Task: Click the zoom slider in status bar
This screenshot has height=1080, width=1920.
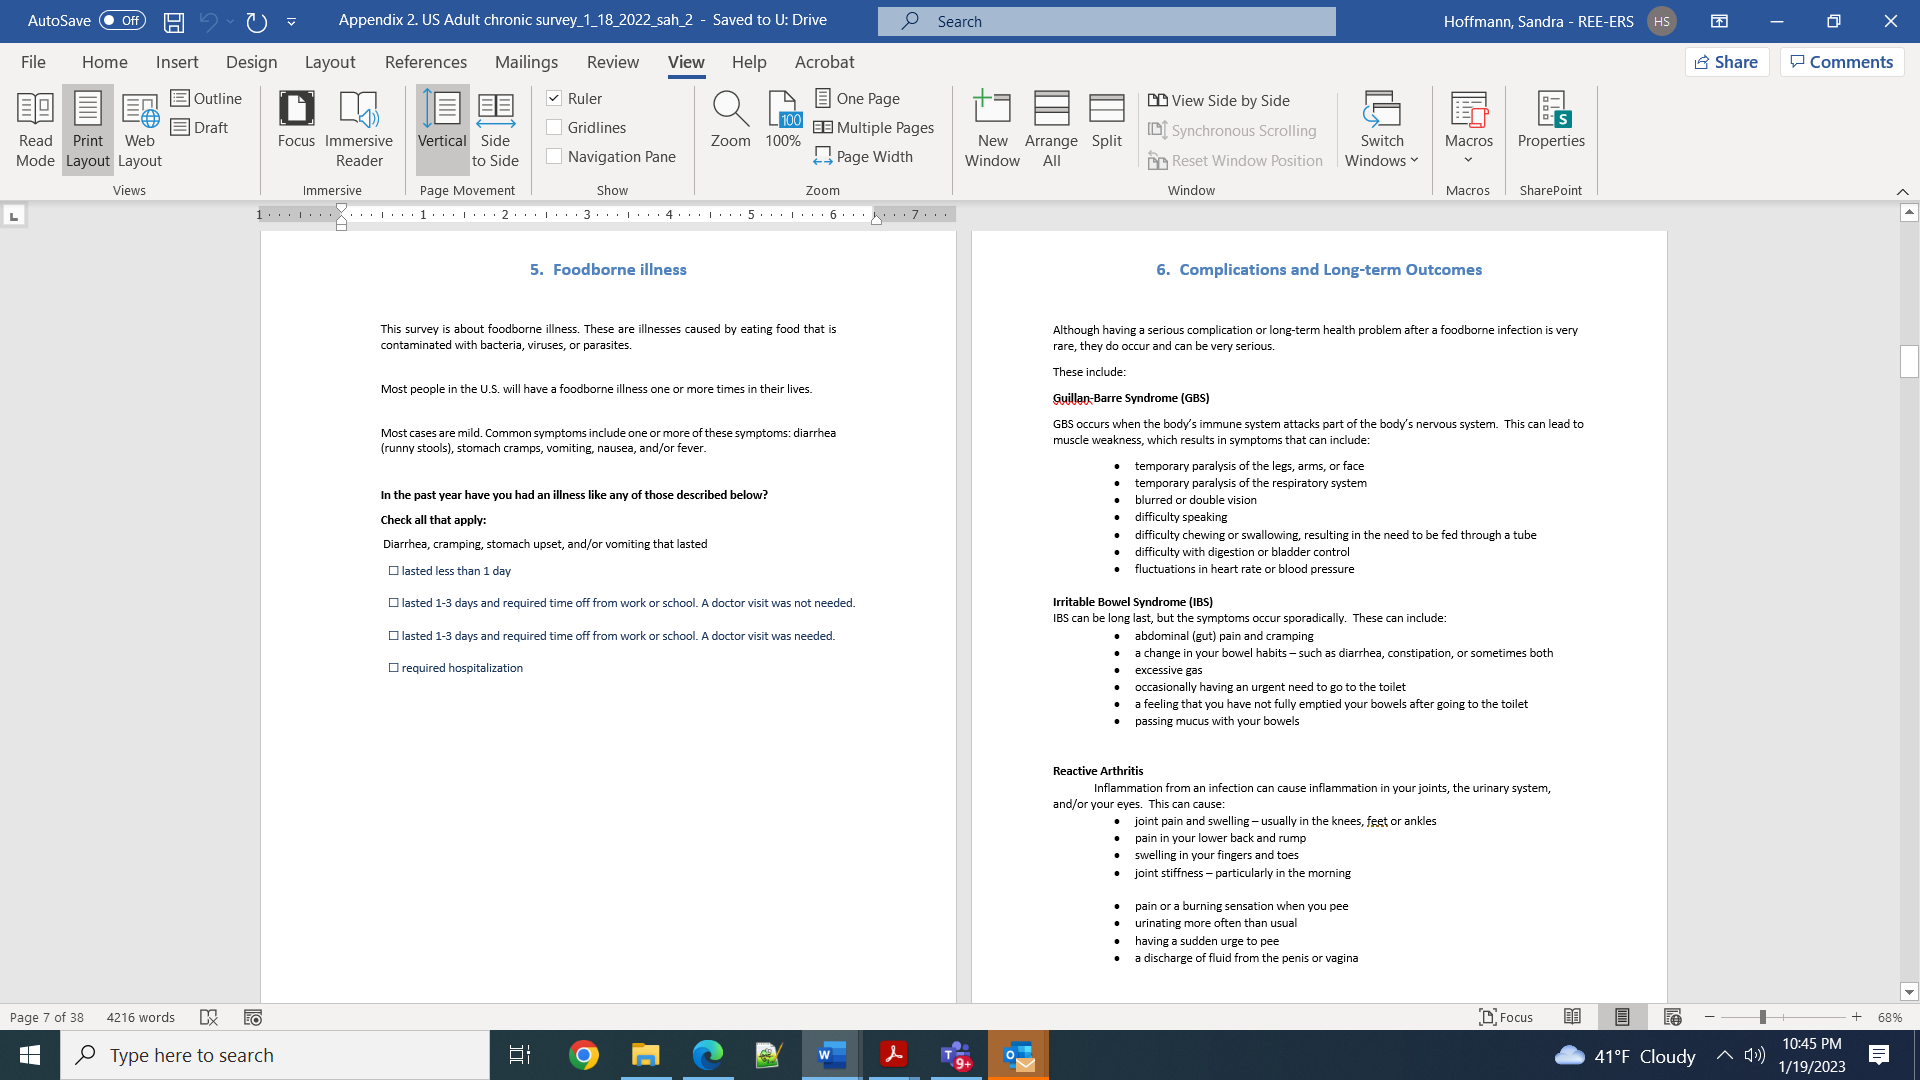Action: tap(1763, 1017)
